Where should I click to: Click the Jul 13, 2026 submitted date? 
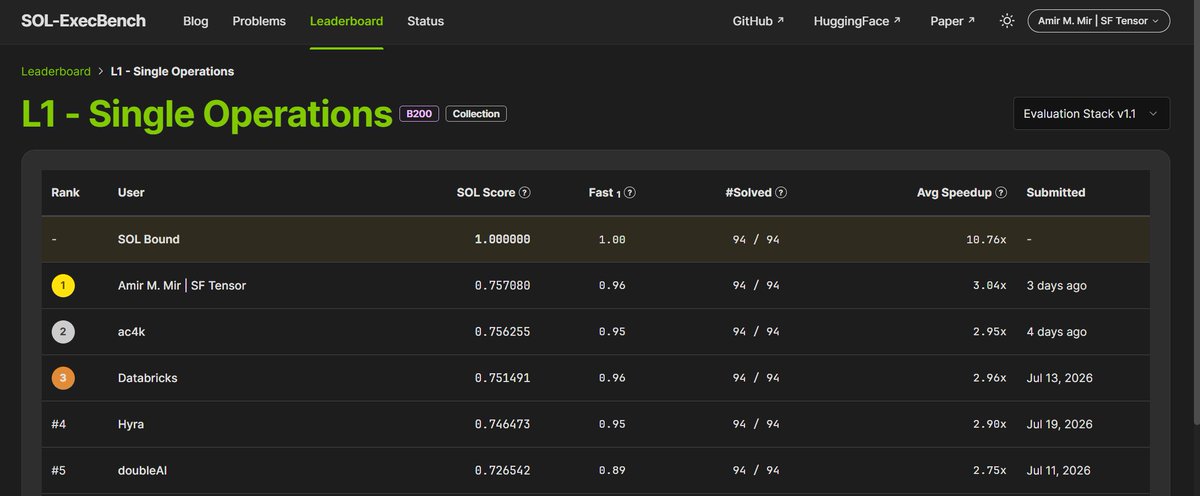[x=1060, y=378]
